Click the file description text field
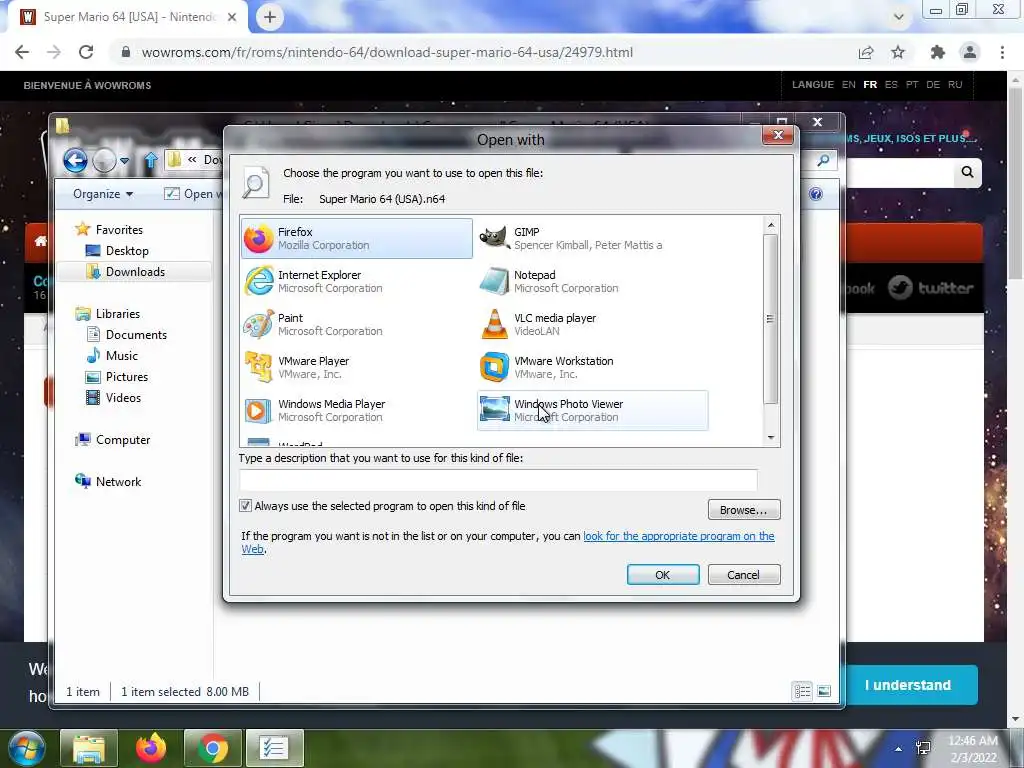This screenshot has width=1024, height=768. (498, 480)
